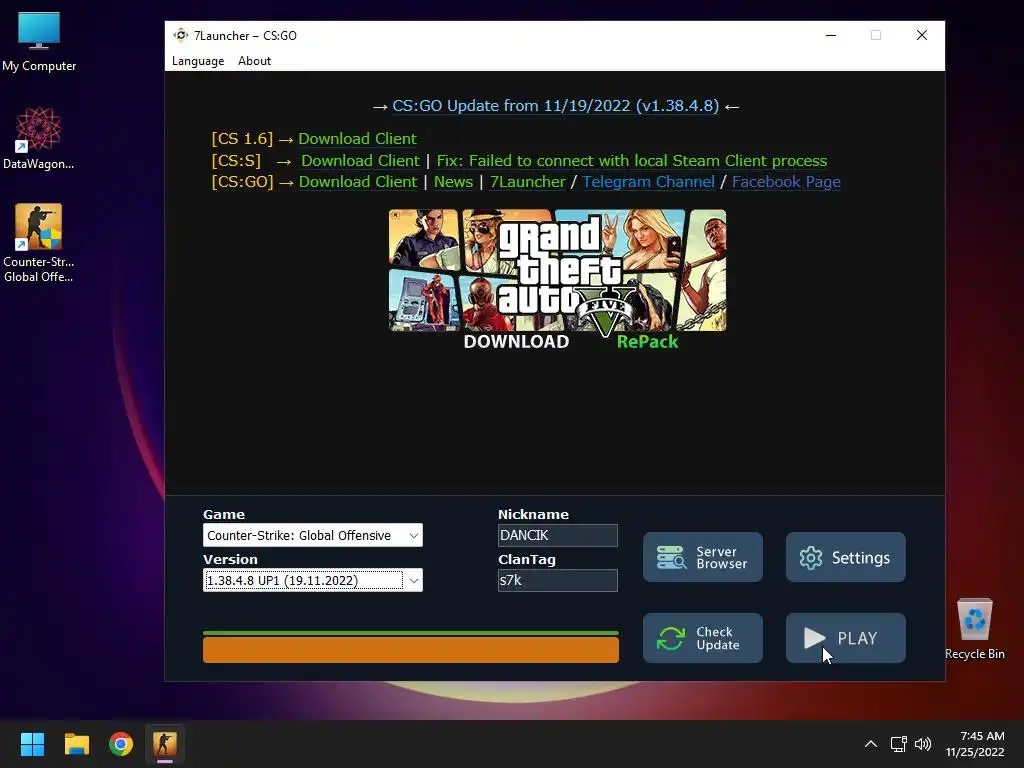This screenshot has height=768, width=1024.
Task: Click the orange progress bar
Action: [x=411, y=650]
